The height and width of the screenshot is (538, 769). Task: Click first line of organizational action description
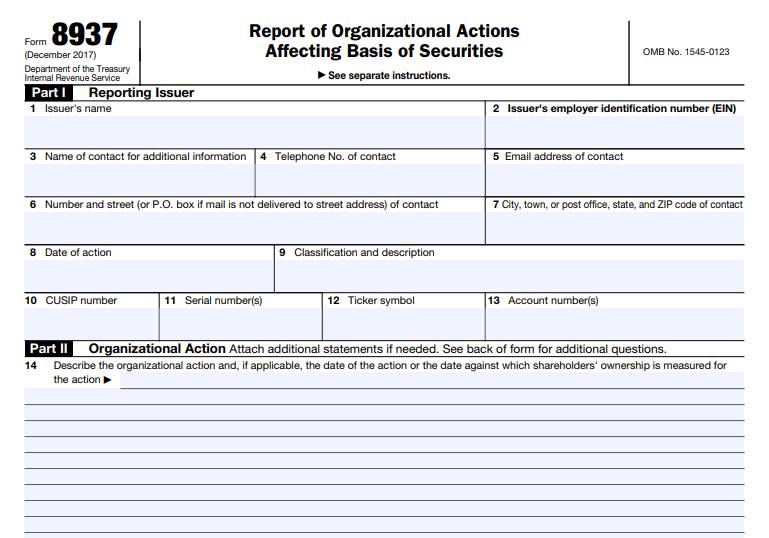[430, 380]
